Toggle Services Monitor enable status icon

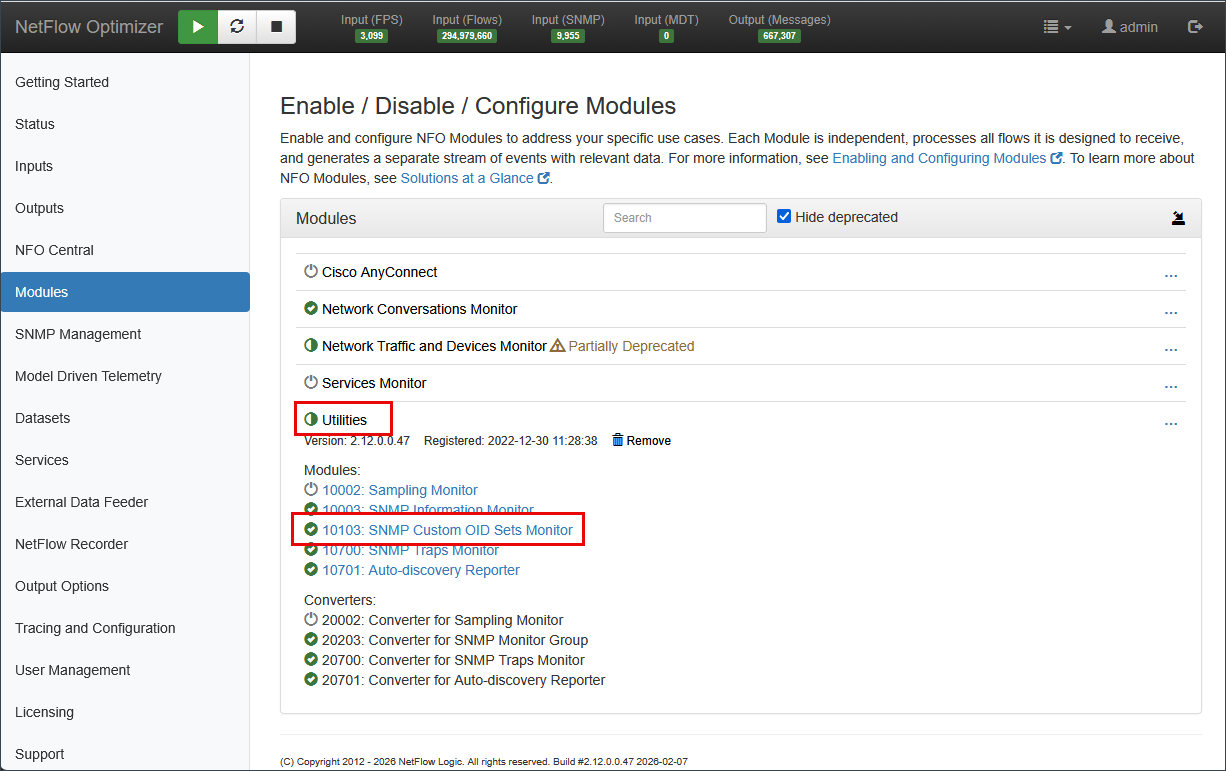311,383
